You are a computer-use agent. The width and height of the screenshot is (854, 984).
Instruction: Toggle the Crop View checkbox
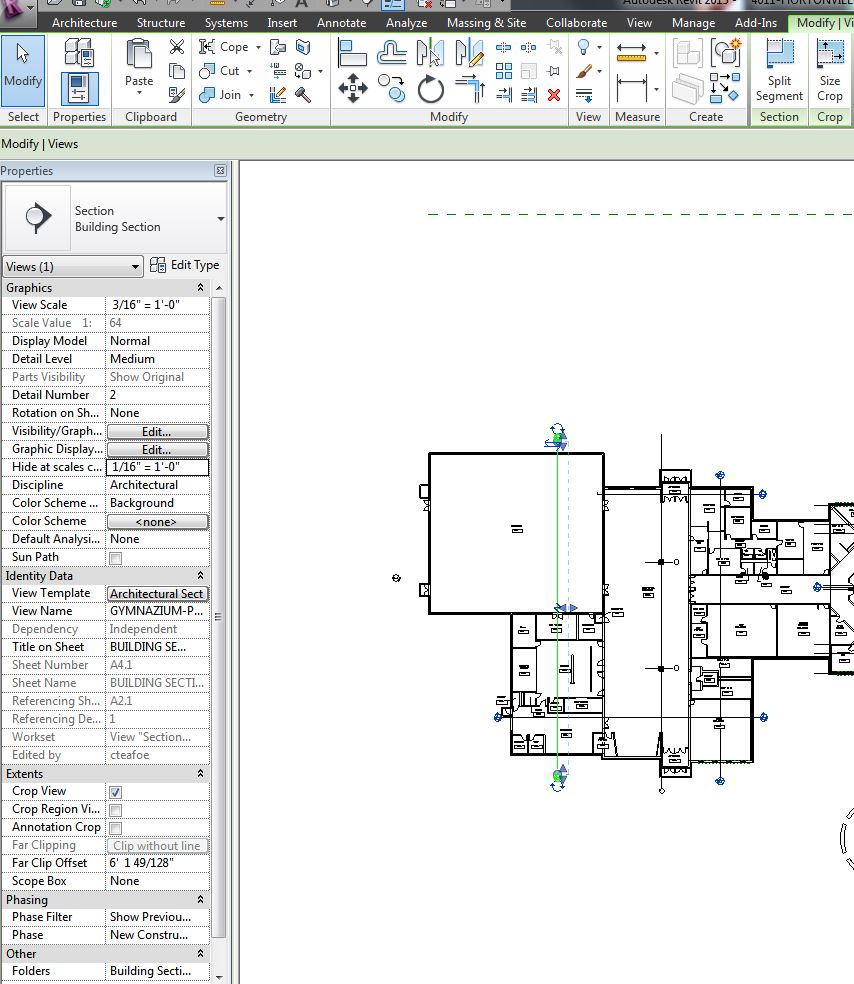115,791
